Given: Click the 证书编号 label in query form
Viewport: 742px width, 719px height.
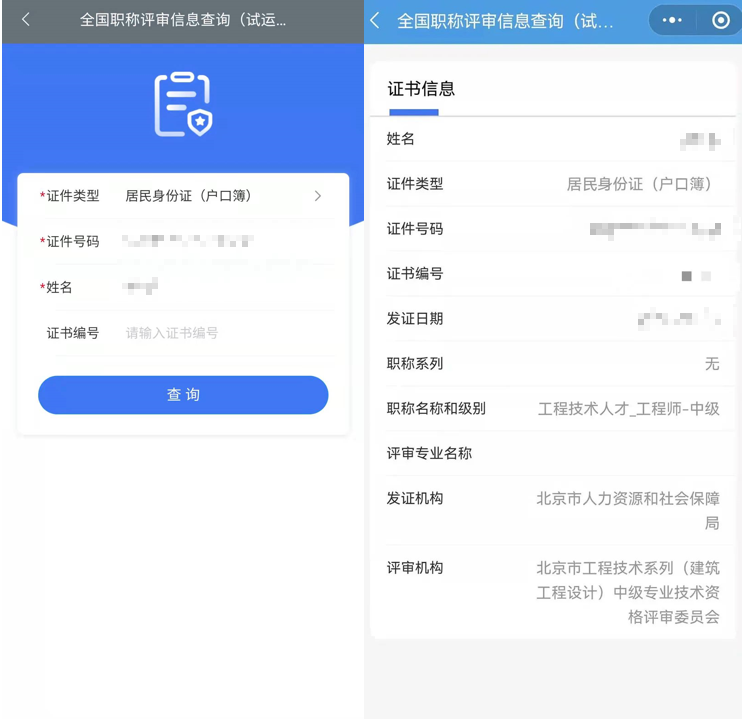Looking at the screenshot, I should point(73,333).
